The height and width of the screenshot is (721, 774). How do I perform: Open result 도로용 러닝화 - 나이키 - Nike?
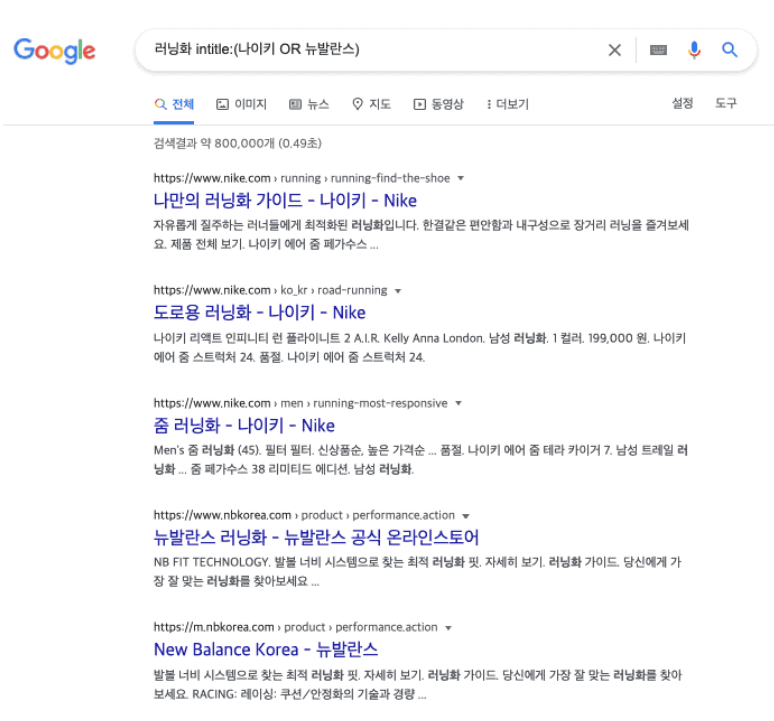pos(259,312)
